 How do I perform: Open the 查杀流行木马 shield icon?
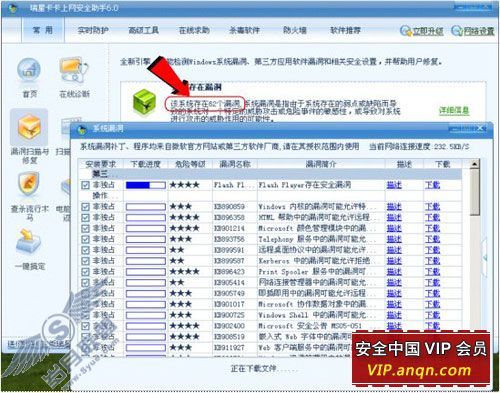tap(29, 183)
